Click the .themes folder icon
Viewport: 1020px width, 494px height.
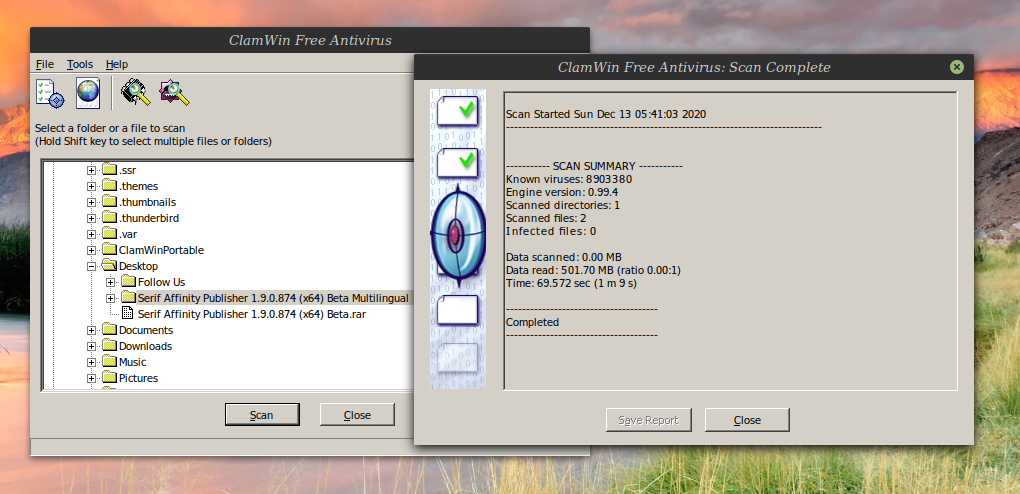pyautogui.click(x=109, y=186)
